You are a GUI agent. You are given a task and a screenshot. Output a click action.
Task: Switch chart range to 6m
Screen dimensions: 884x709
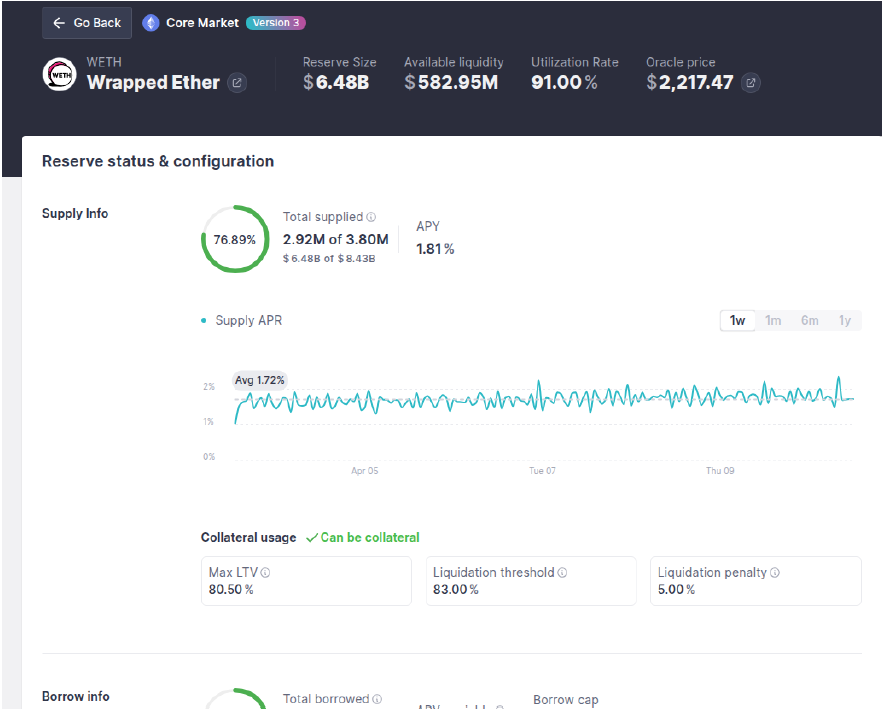coord(809,321)
